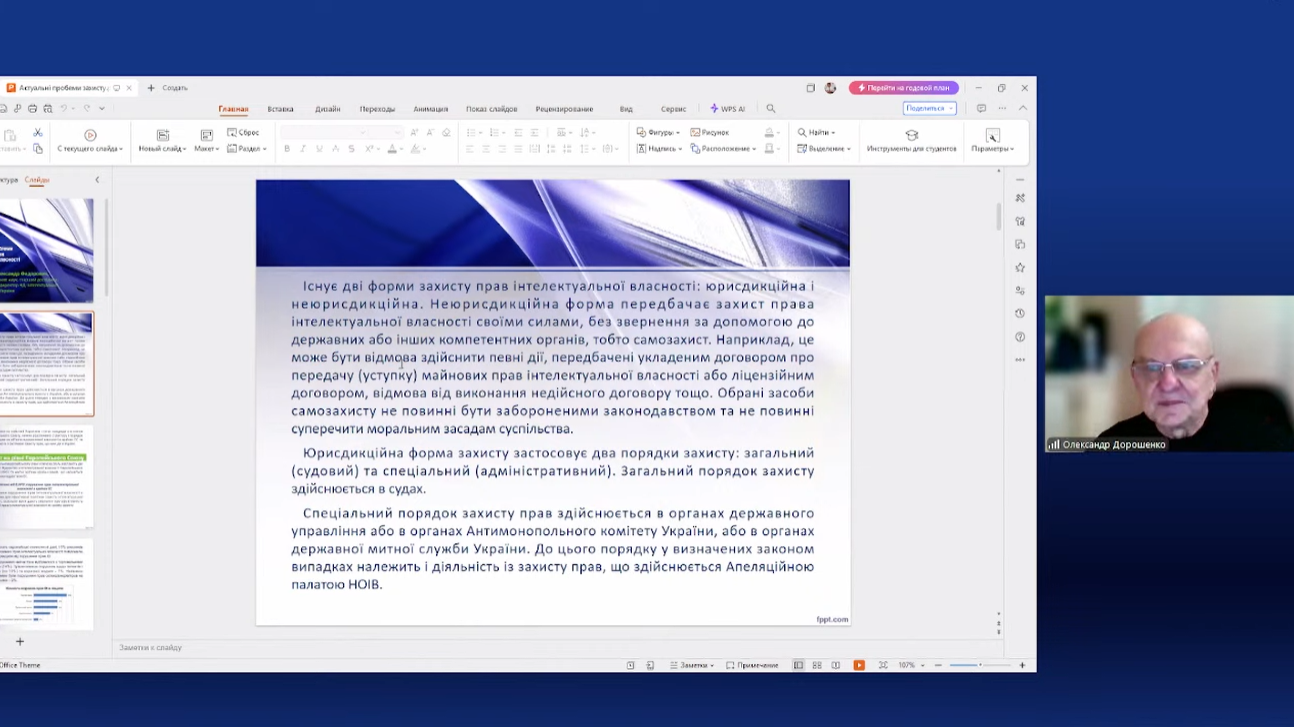Select the third slide thumbnail
Screen dimensions: 1294x727
point(46,476)
